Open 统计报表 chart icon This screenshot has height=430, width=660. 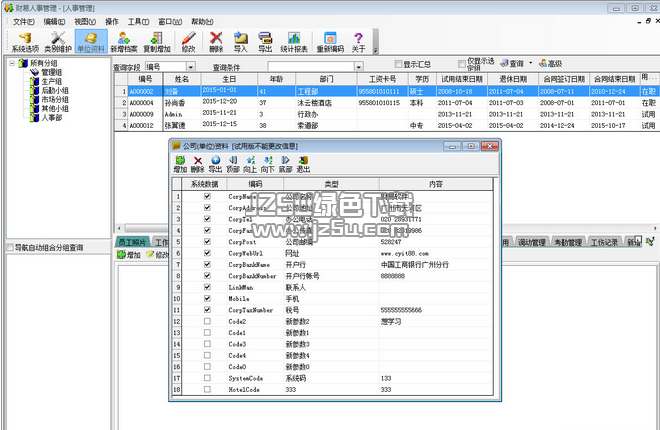click(x=294, y=42)
